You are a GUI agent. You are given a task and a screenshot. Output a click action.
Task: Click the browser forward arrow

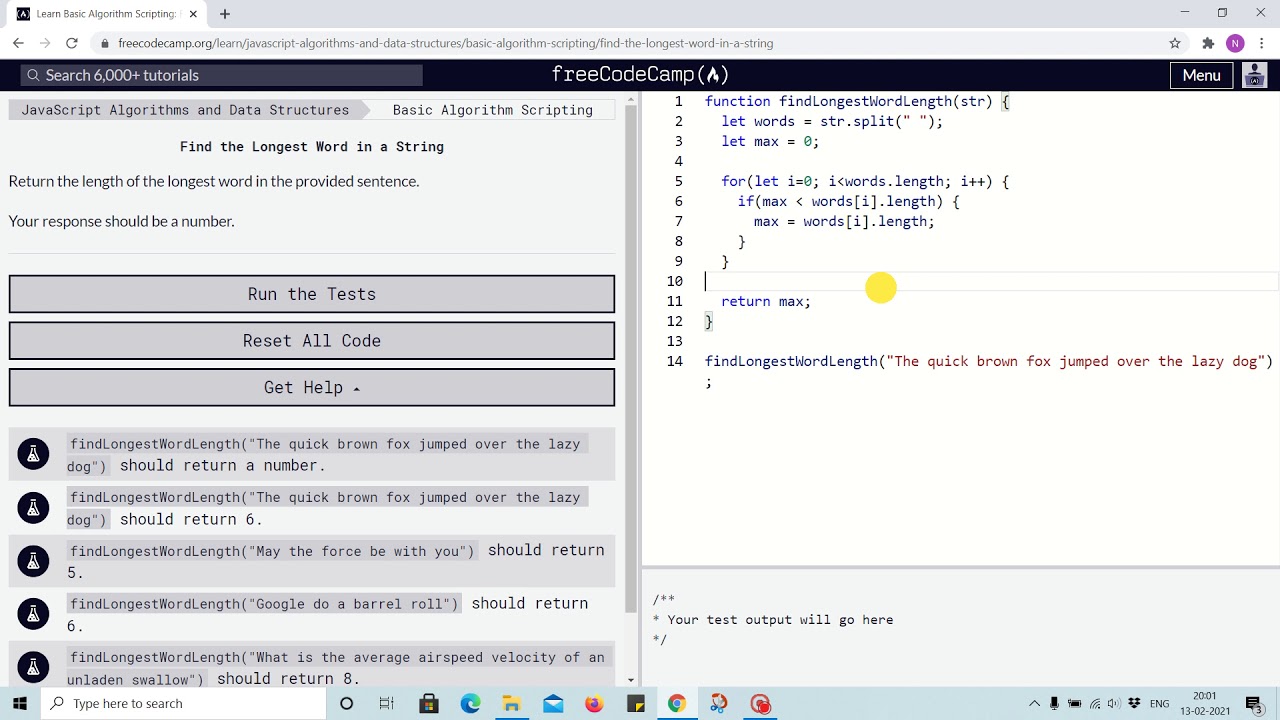click(x=45, y=43)
